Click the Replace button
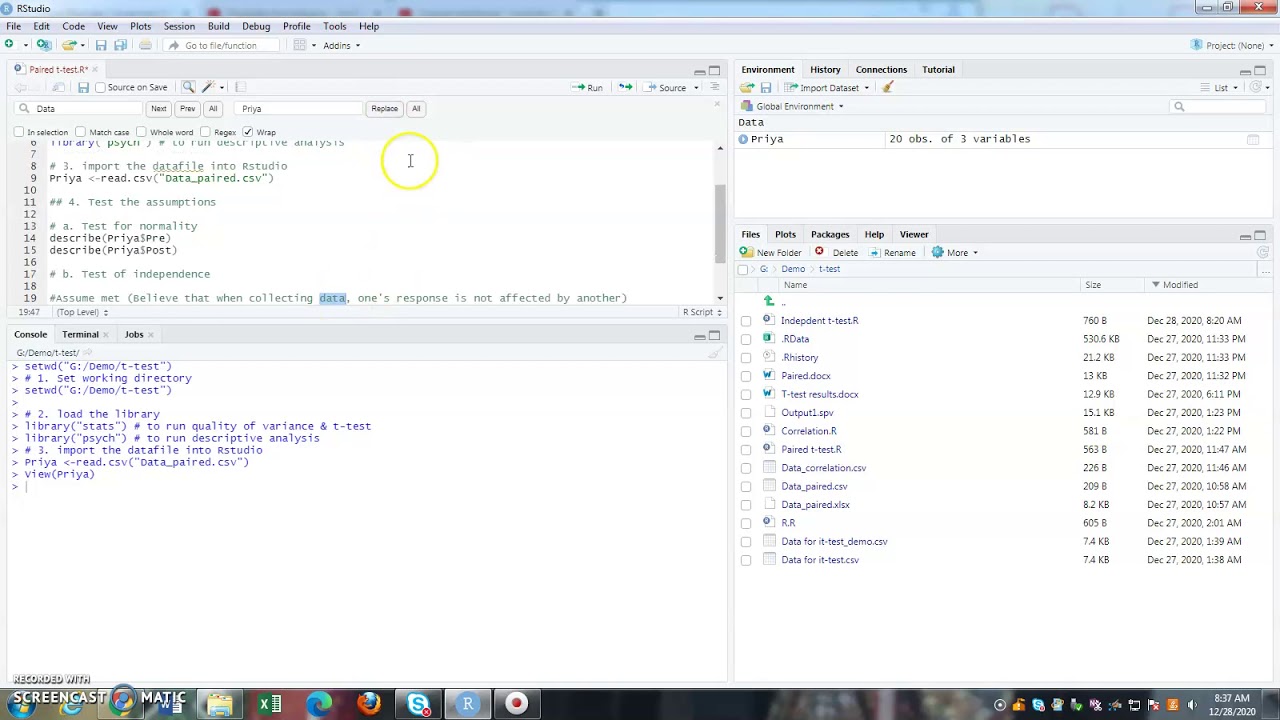 [384, 109]
